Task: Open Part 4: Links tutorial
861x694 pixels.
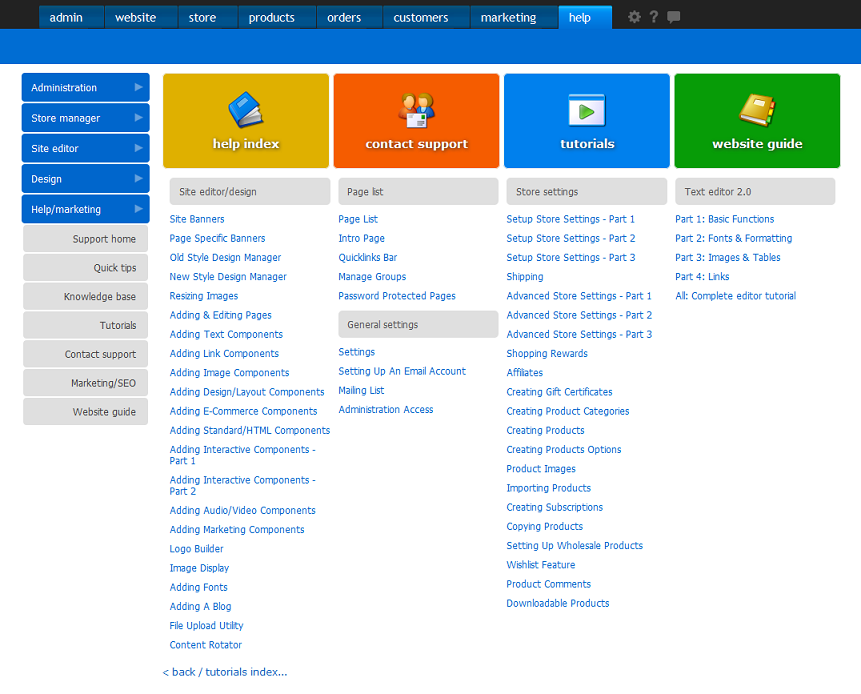Action: [x=702, y=277]
